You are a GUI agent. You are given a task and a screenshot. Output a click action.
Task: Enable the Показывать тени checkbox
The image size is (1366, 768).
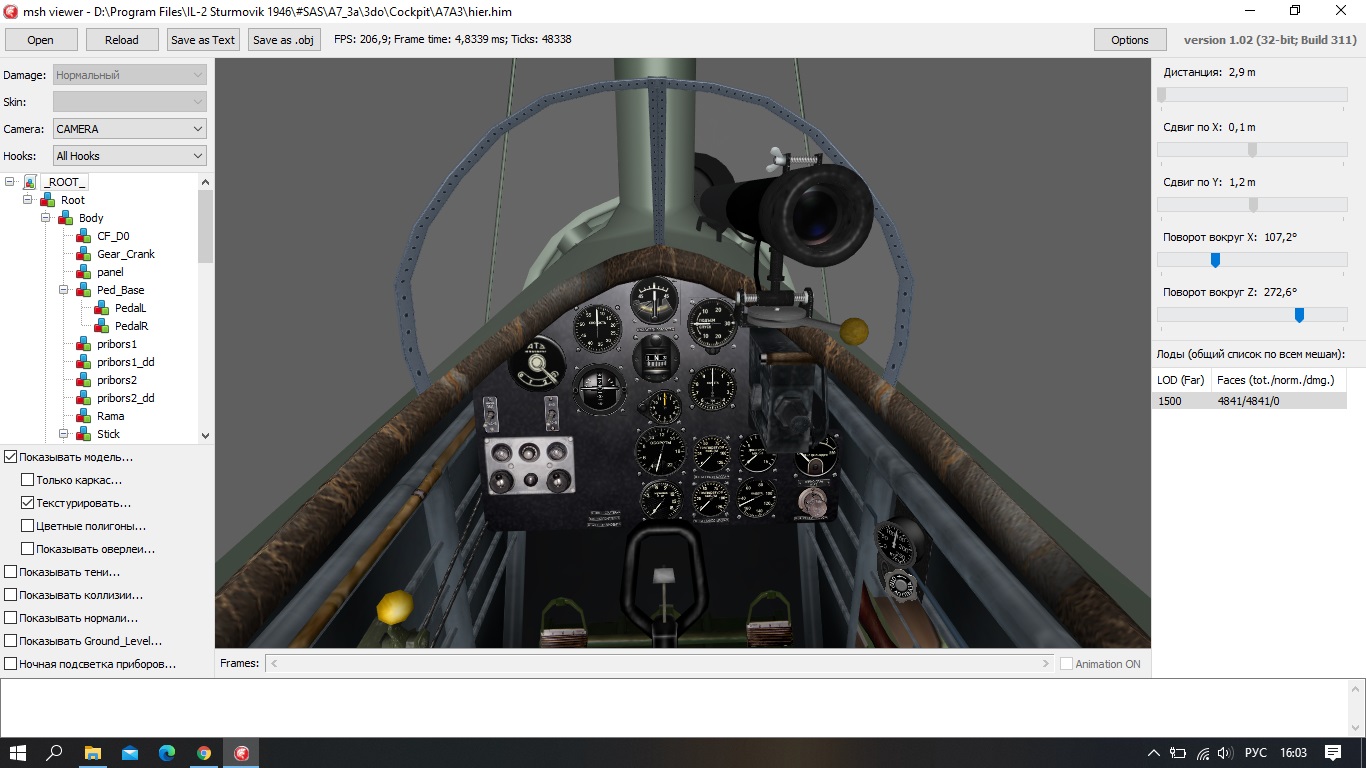point(11,572)
